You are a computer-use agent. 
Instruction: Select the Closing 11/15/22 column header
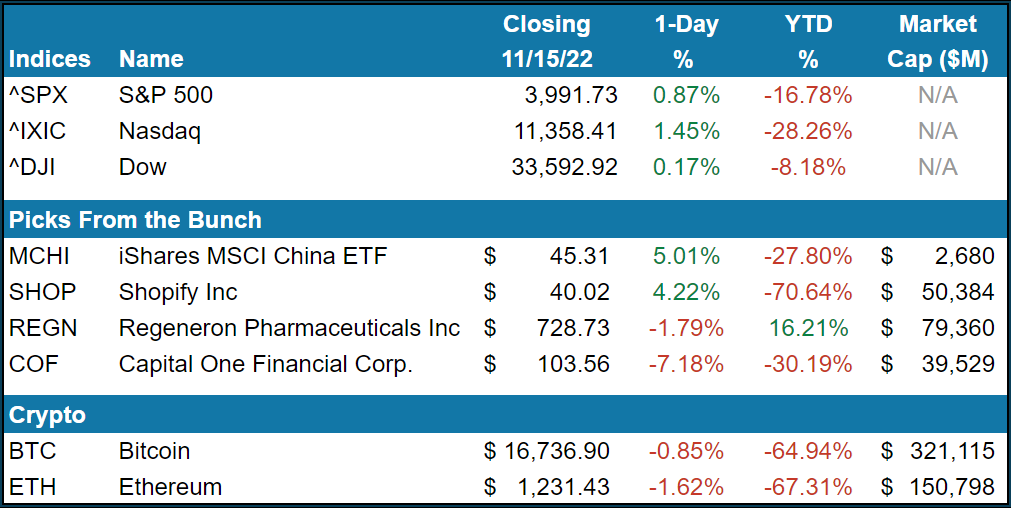pos(547,41)
